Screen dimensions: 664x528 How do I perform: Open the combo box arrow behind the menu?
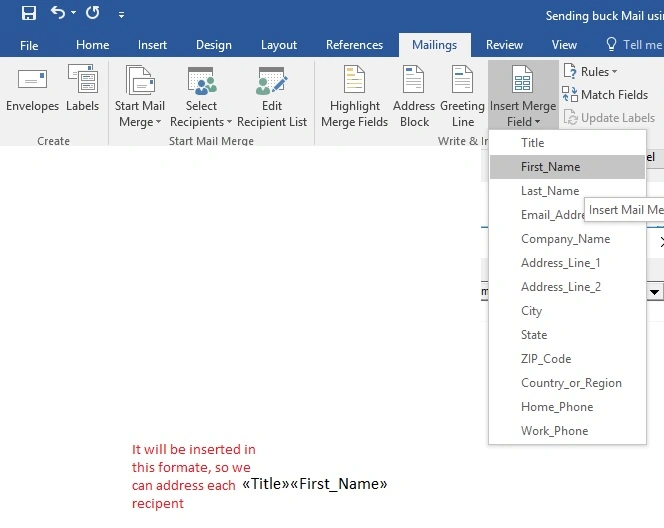[655, 292]
